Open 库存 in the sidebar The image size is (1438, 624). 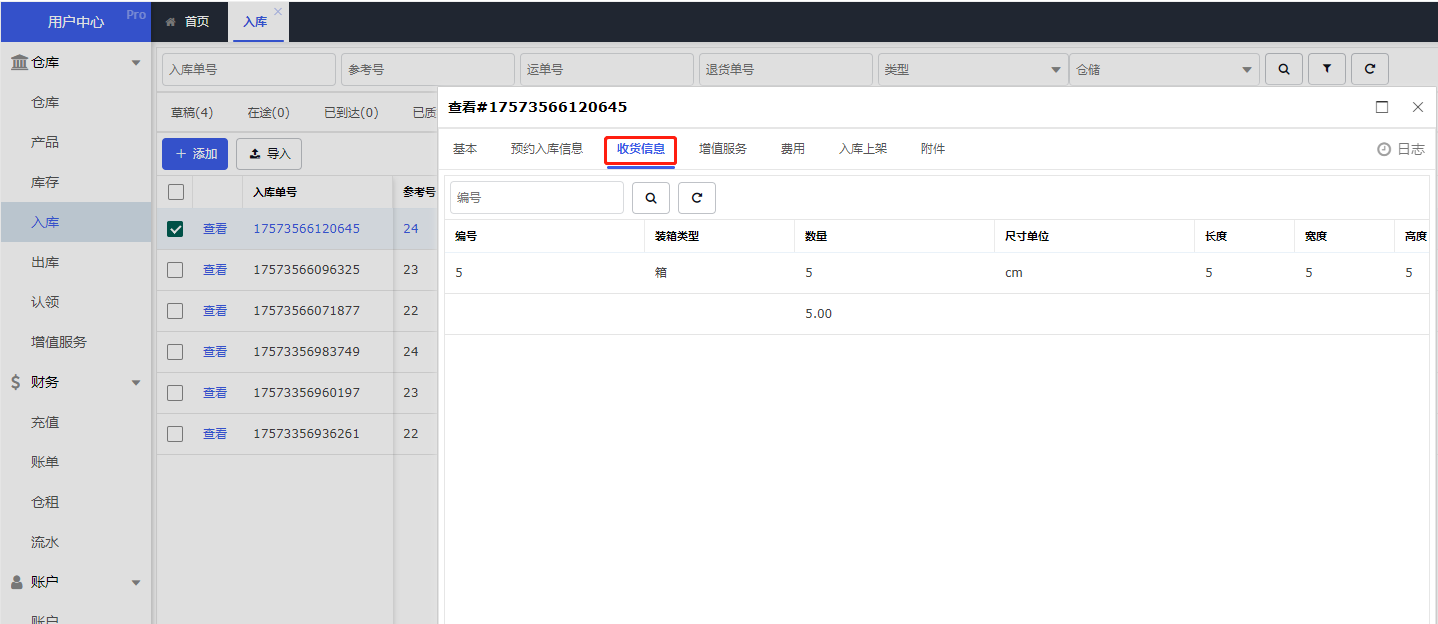coord(75,182)
